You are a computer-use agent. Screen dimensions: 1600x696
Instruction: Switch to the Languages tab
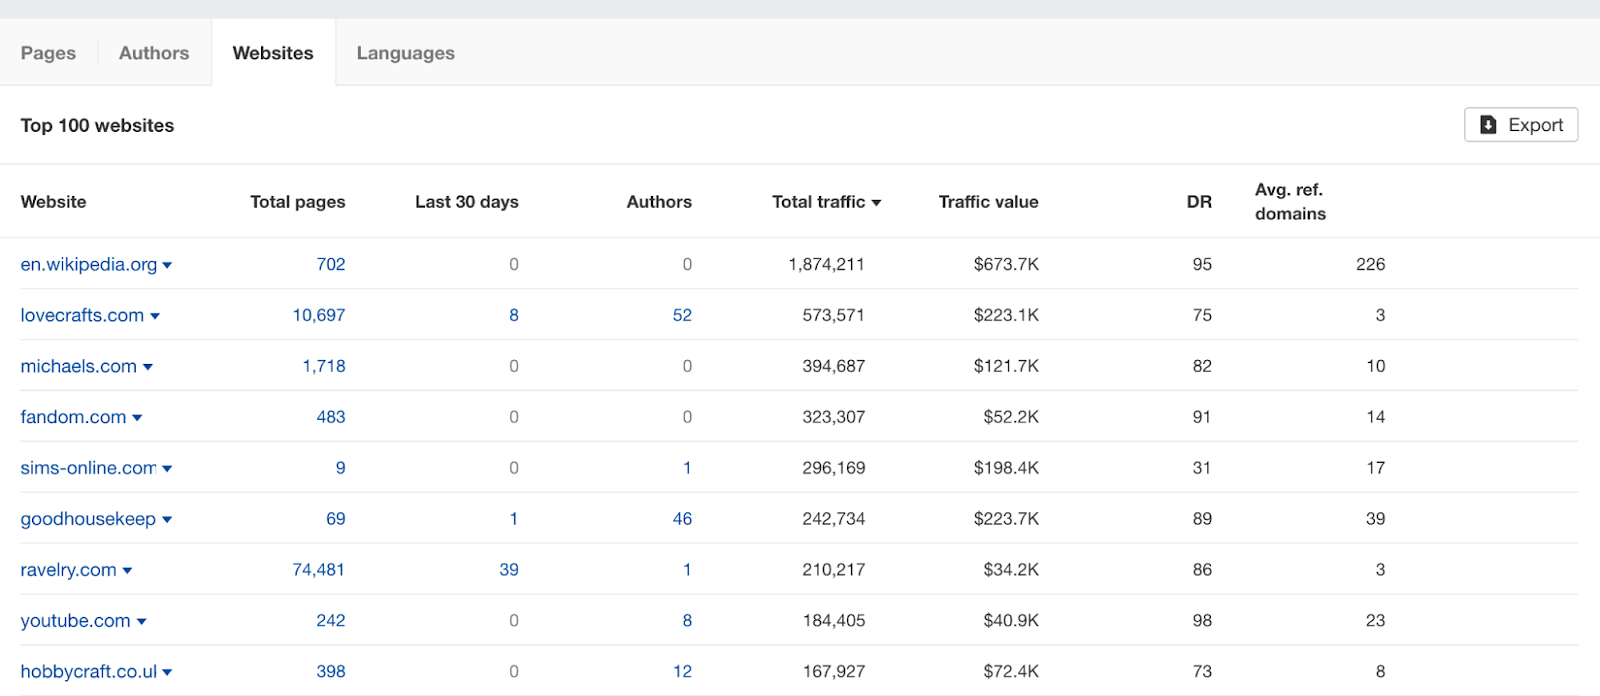[405, 53]
